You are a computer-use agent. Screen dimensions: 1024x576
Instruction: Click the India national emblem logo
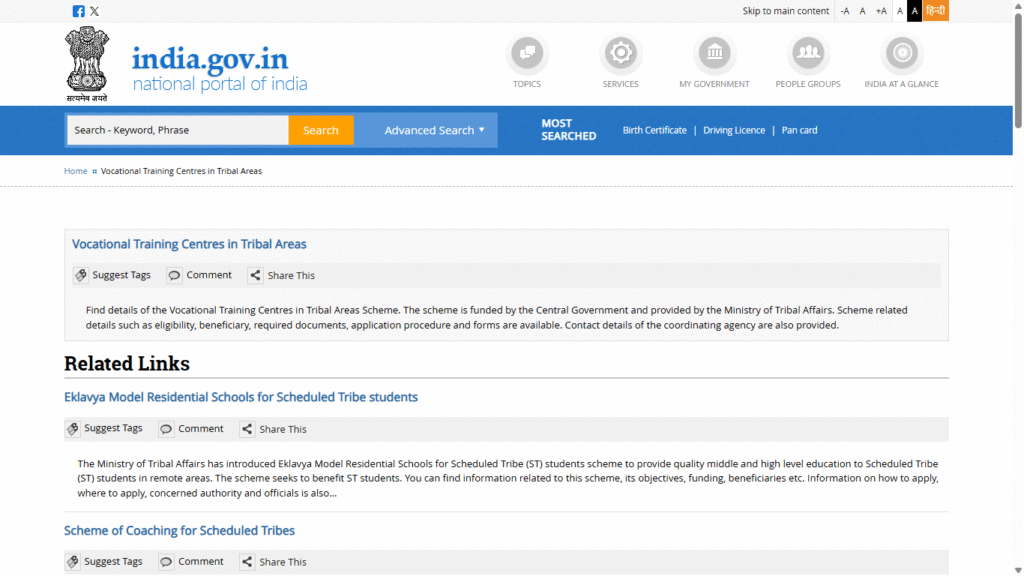coord(87,63)
